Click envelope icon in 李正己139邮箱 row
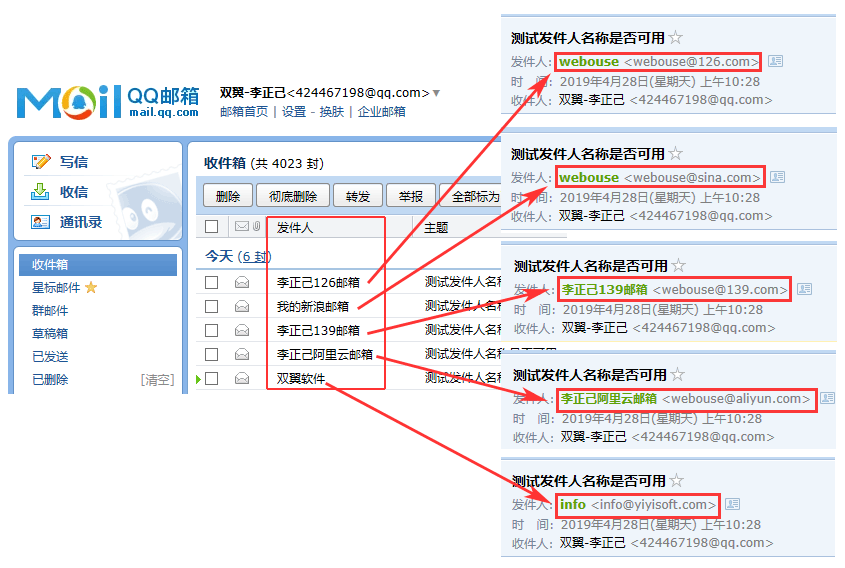Image resolution: width=845 pixels, height=568 pixels. pos(242,330)
